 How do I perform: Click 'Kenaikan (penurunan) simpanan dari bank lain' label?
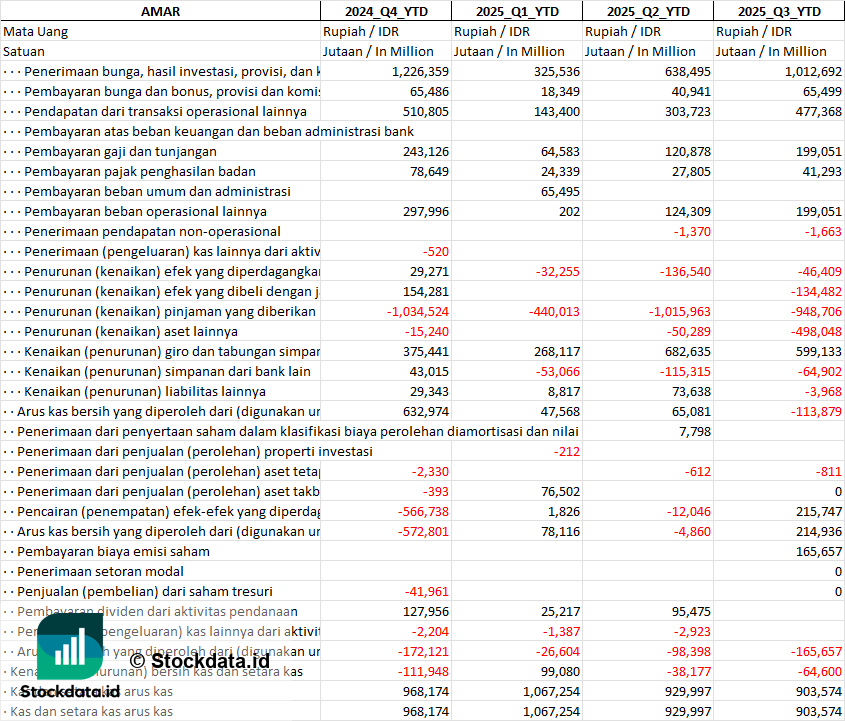click(167, 371)
